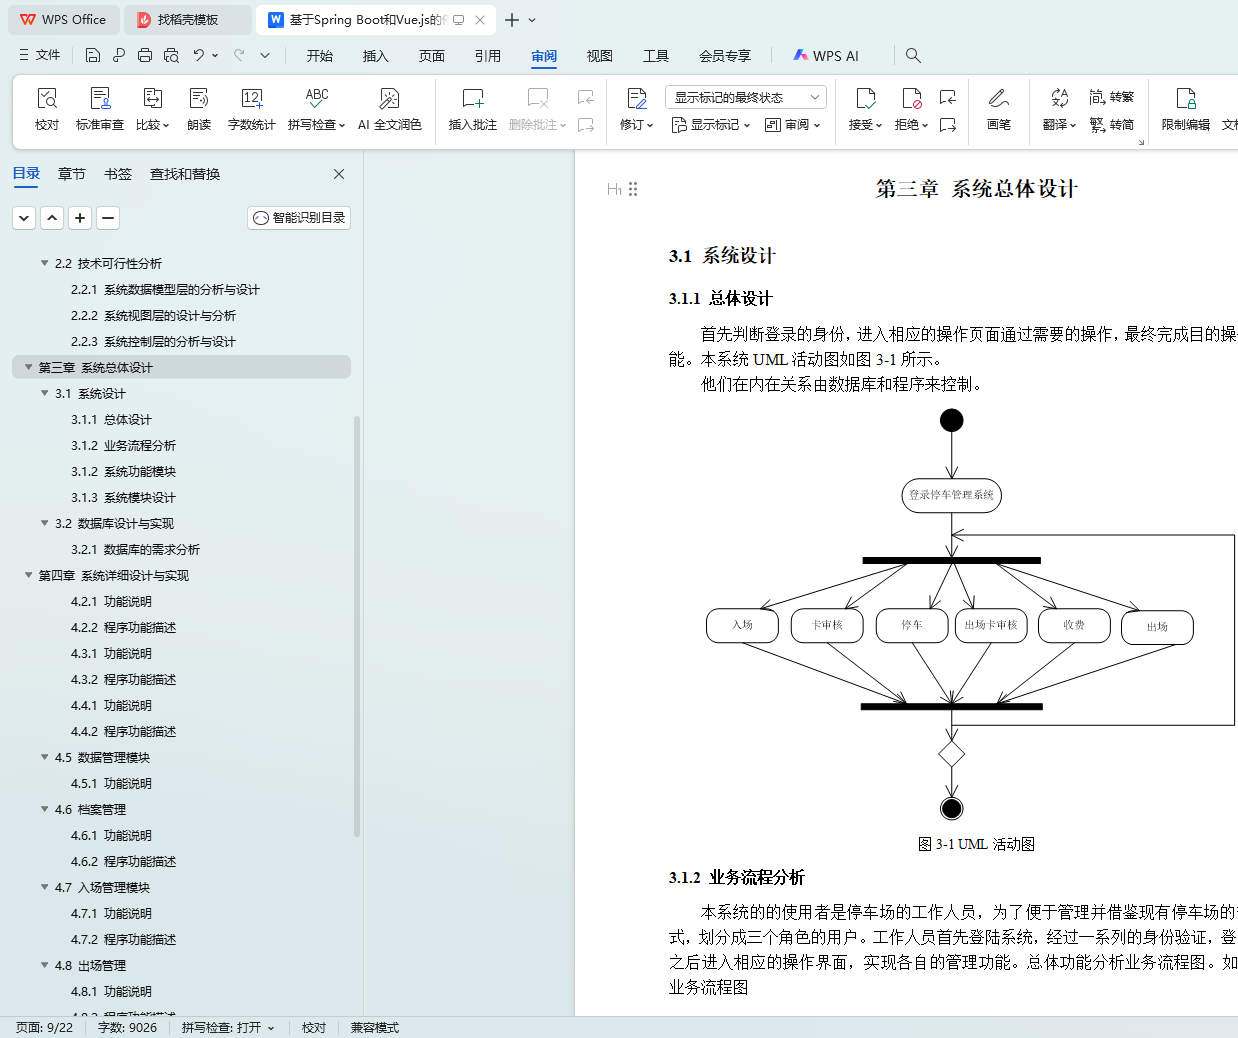Click the 比较 compare icon

click(152, 98)
